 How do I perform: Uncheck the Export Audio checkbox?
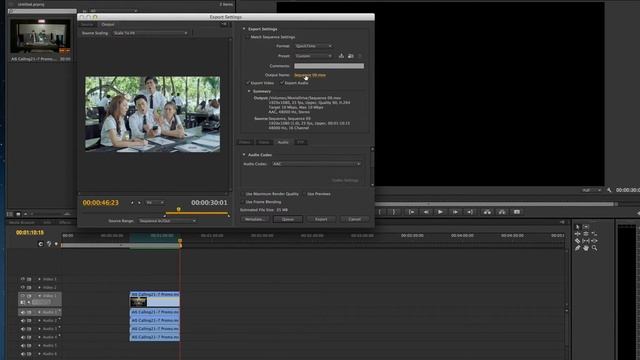tap(282, 83)
